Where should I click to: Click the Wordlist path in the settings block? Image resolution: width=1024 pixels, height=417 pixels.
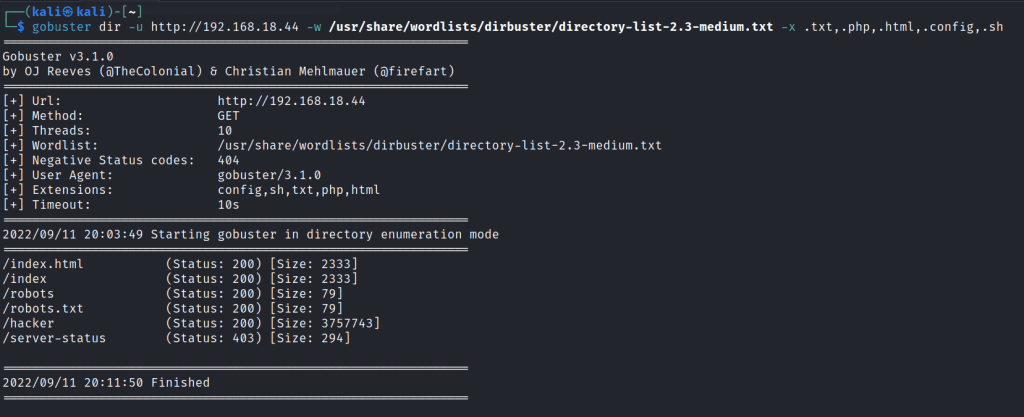click(x=439, y=146)
